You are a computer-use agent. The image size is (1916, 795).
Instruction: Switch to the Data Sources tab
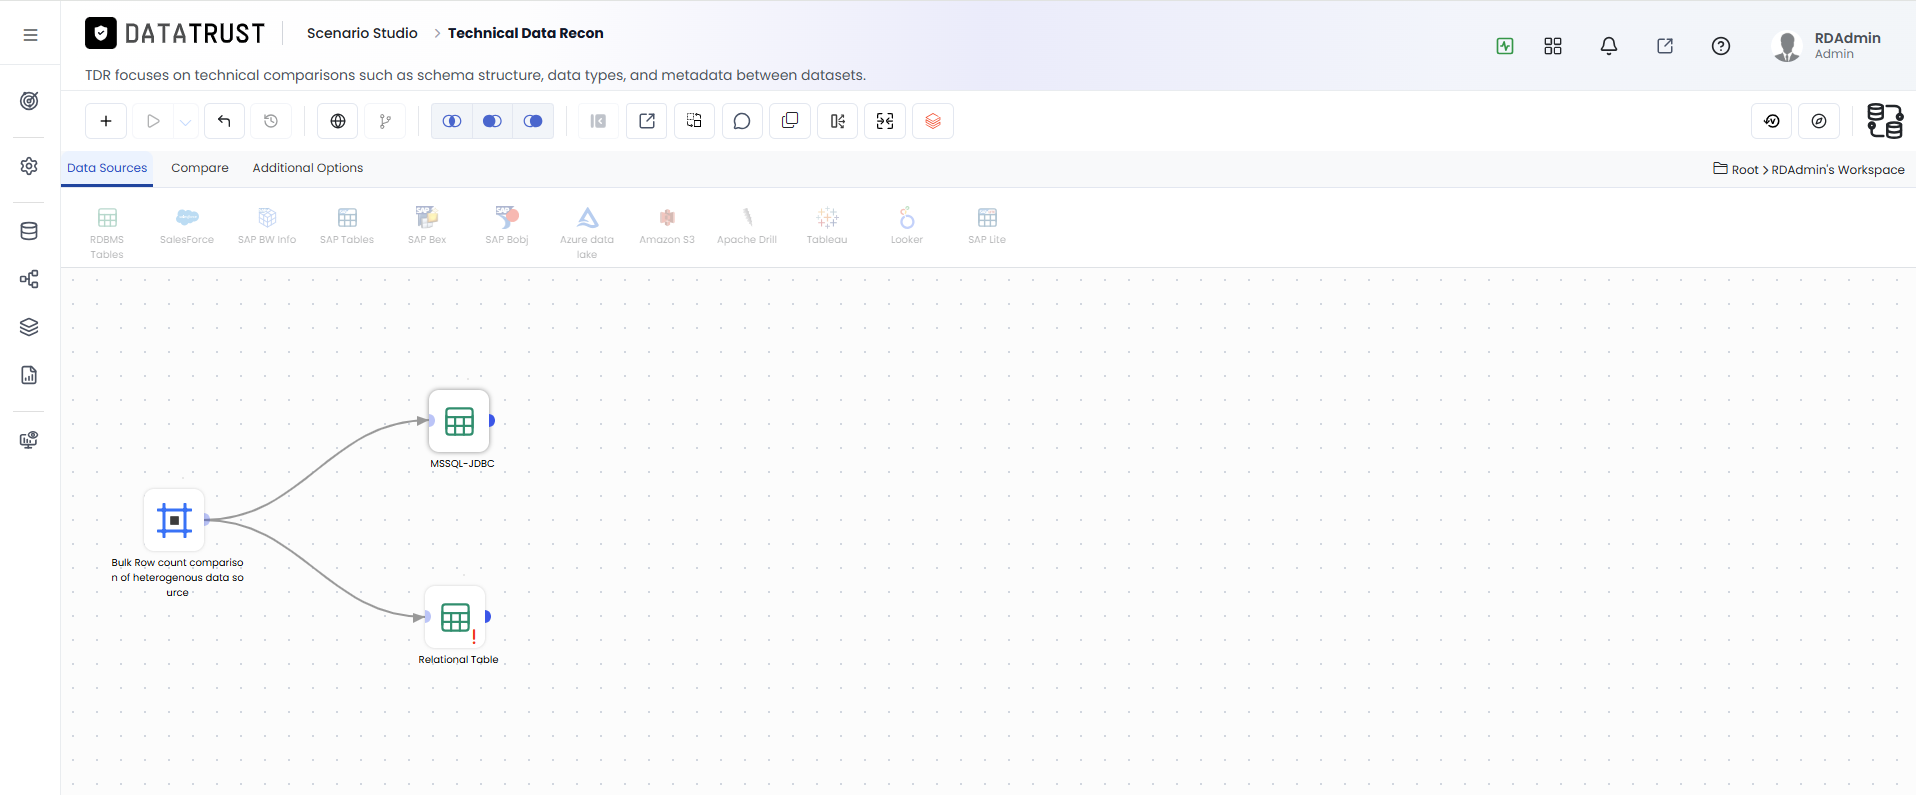(x=107, y=168)
